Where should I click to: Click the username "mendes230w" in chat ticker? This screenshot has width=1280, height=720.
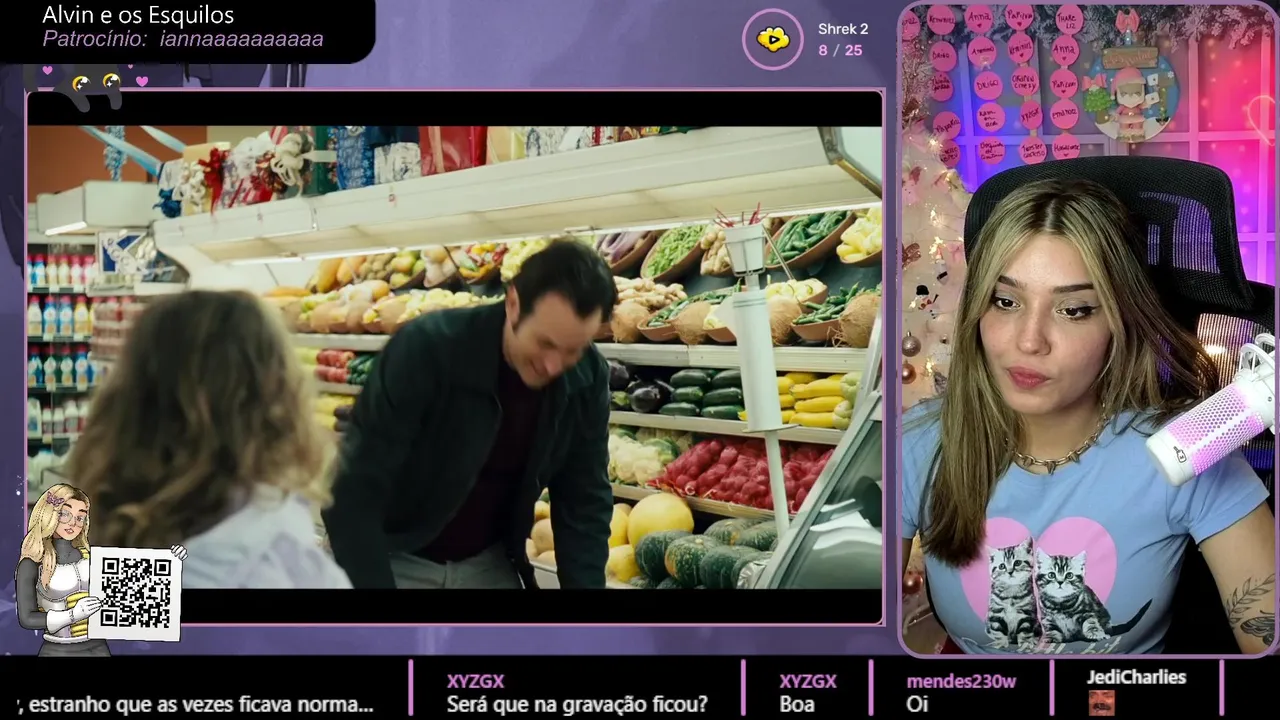[x=961, y=681]
